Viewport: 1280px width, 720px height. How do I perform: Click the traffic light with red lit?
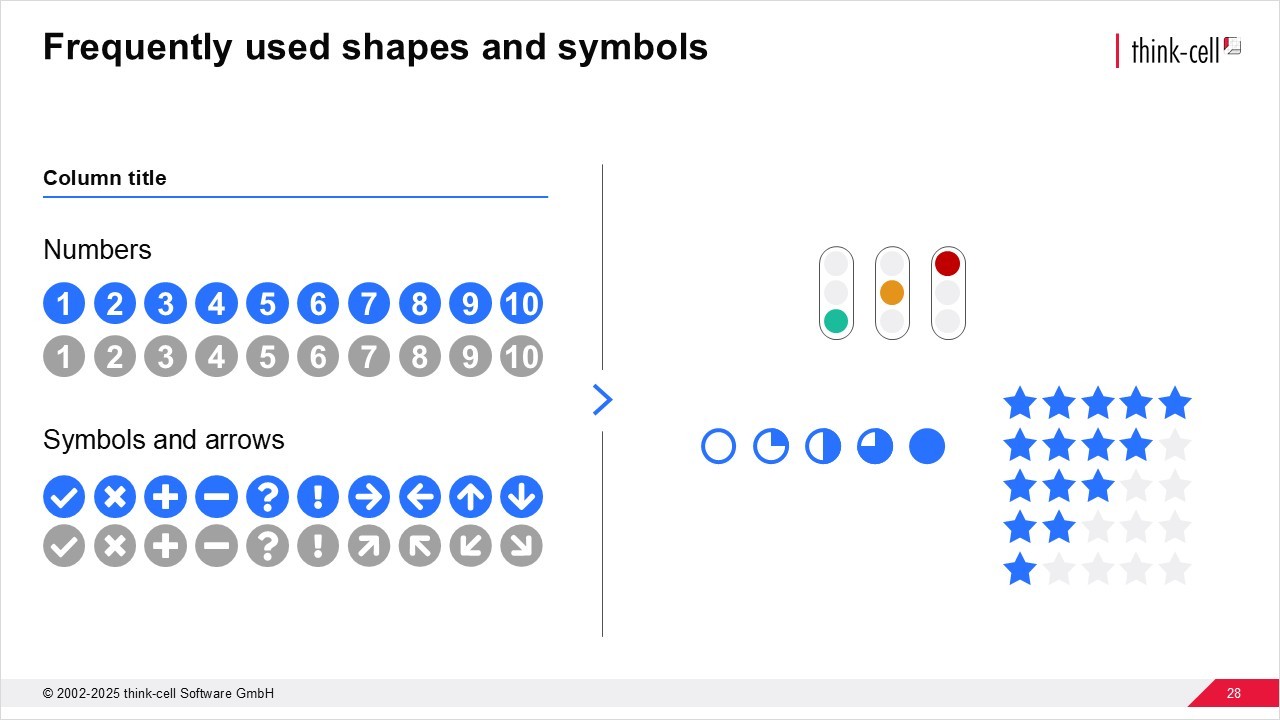(x=947, y=293)
